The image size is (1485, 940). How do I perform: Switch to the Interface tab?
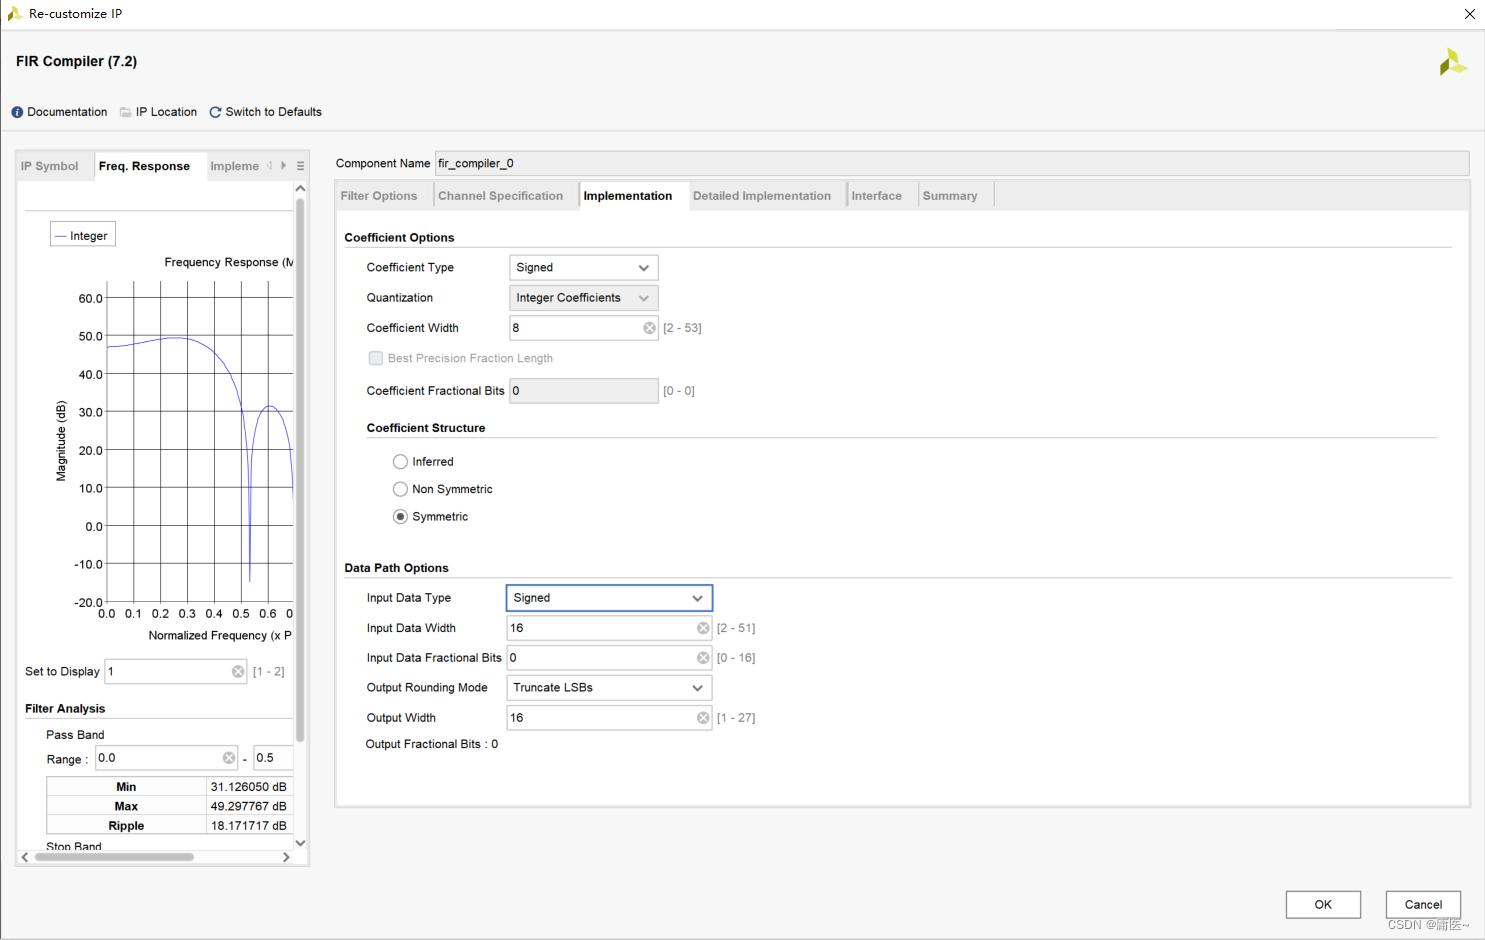(877, 196)
